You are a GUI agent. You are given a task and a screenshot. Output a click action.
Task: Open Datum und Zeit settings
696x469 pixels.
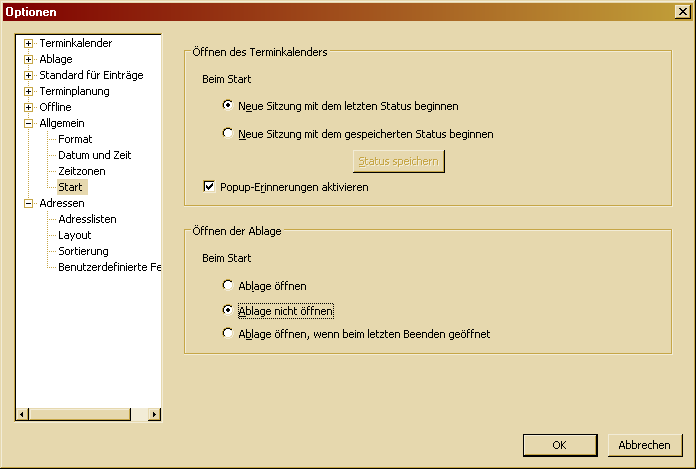94,155
